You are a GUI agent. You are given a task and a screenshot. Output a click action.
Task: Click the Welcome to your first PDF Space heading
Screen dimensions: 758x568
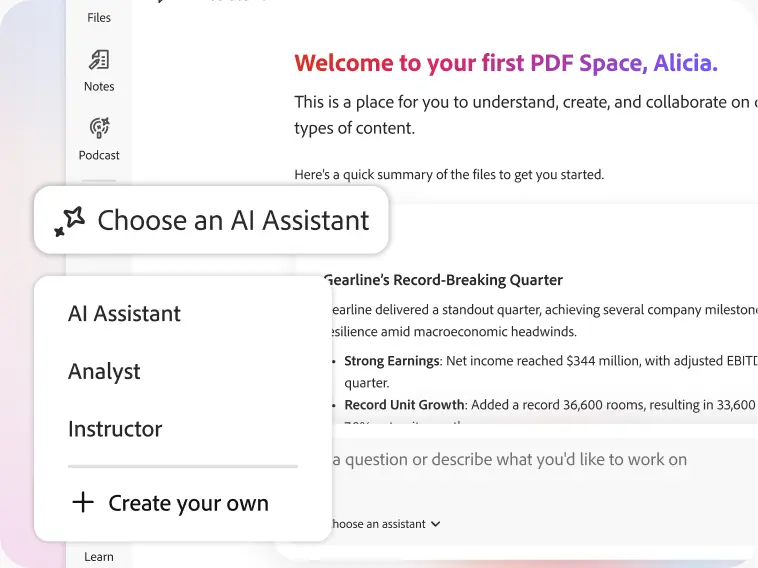tap(506, 64)
